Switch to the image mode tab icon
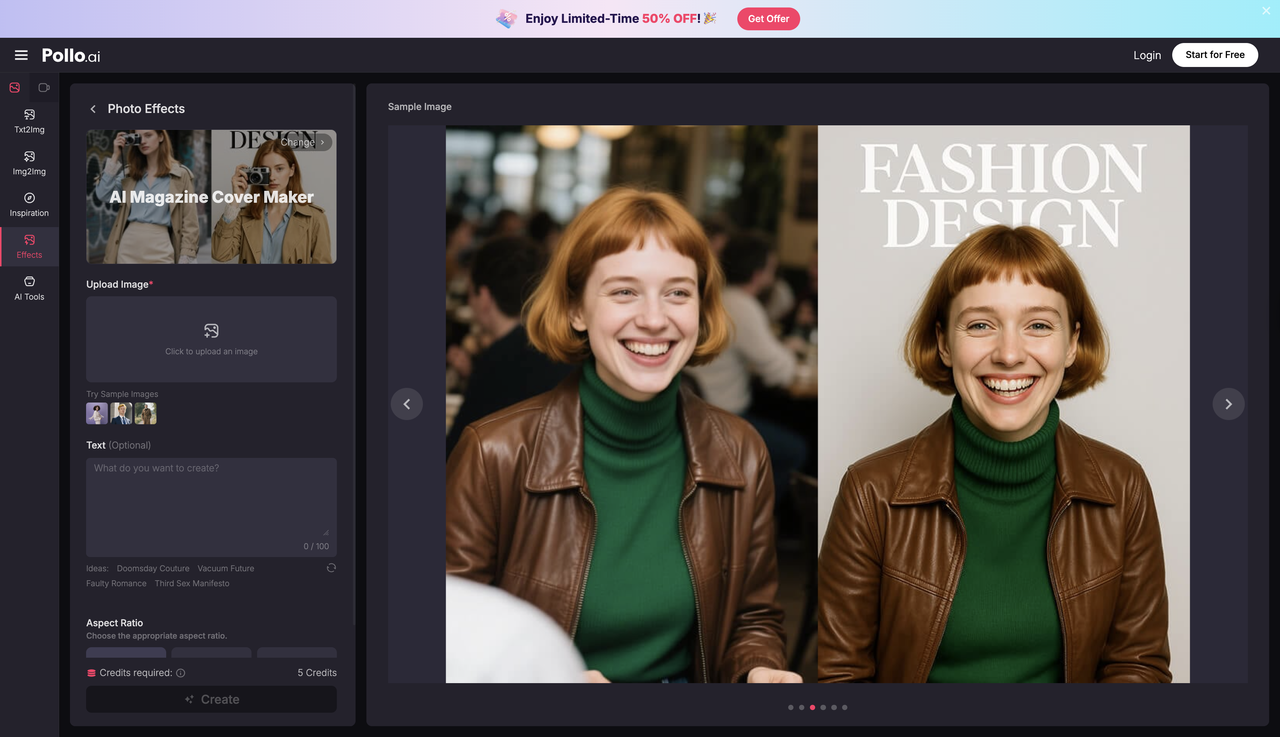 [x=14, y=88]
